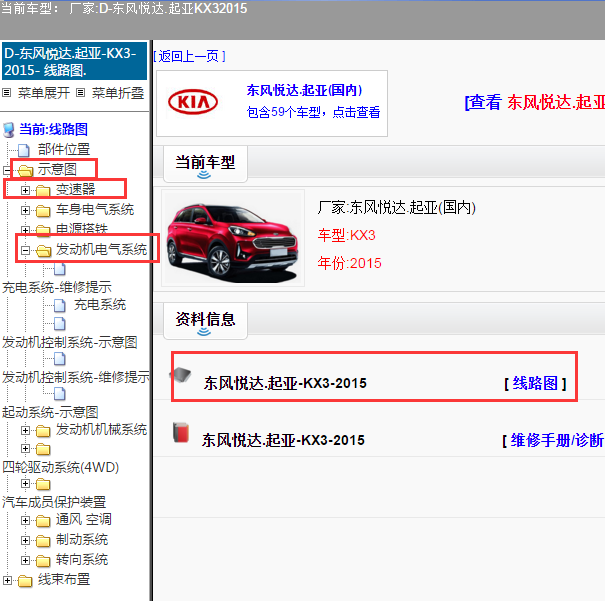The image size is (605, 601).
Task: Select 部件位置 tree item
Action: pos(64,149)
